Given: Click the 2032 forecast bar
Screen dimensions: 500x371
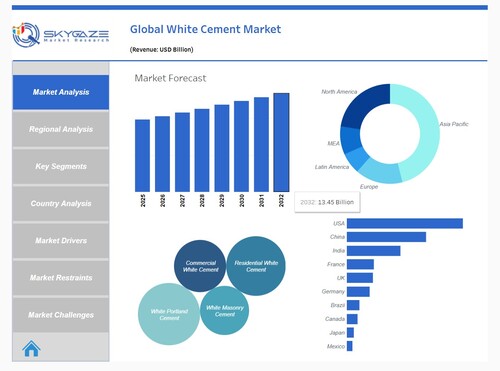Looking at the screenshot, I should pos(281,142).
